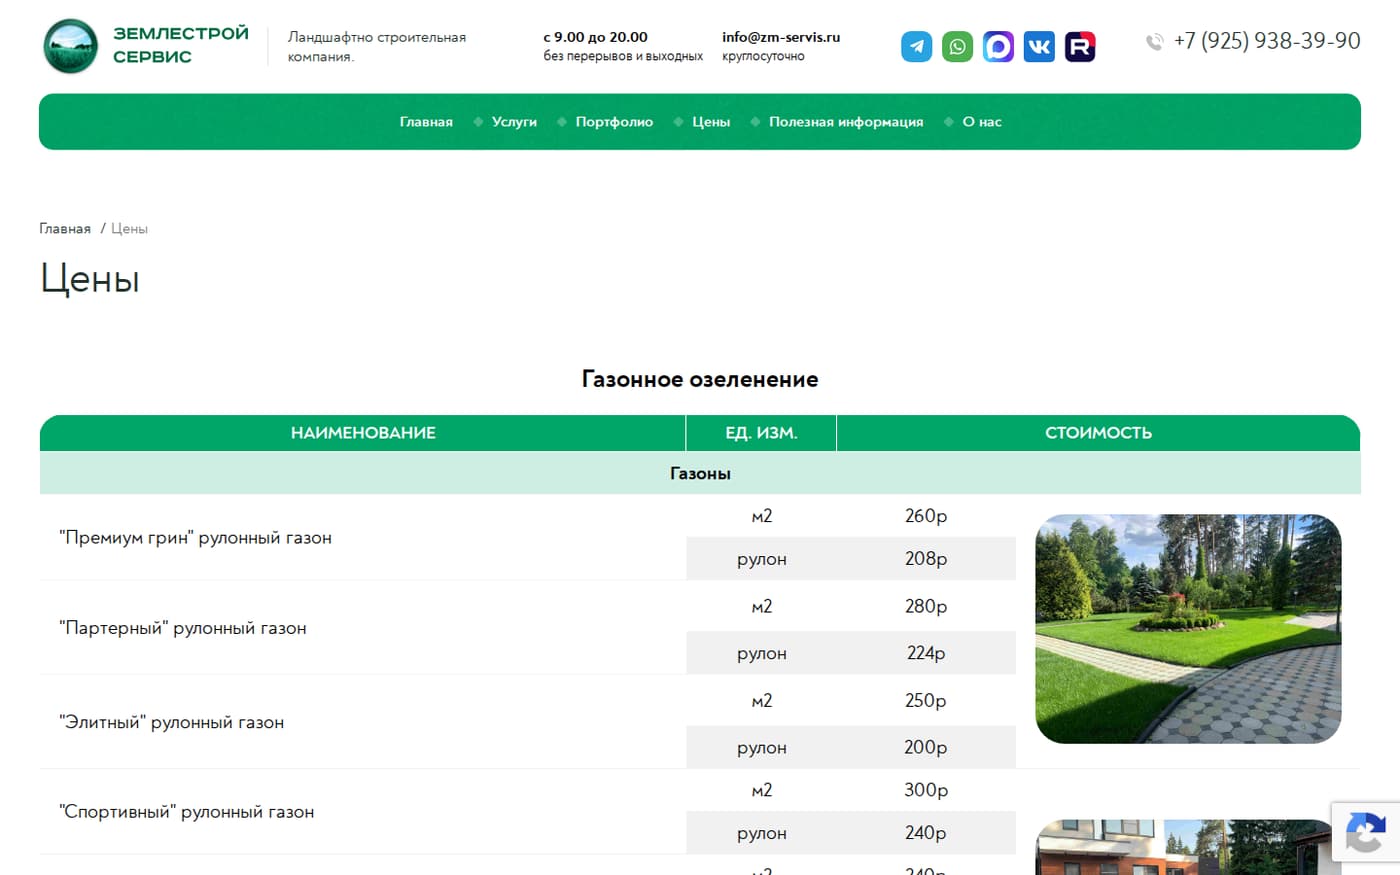
Task: Click the 300р price cell
Action: tap(926, 790)
